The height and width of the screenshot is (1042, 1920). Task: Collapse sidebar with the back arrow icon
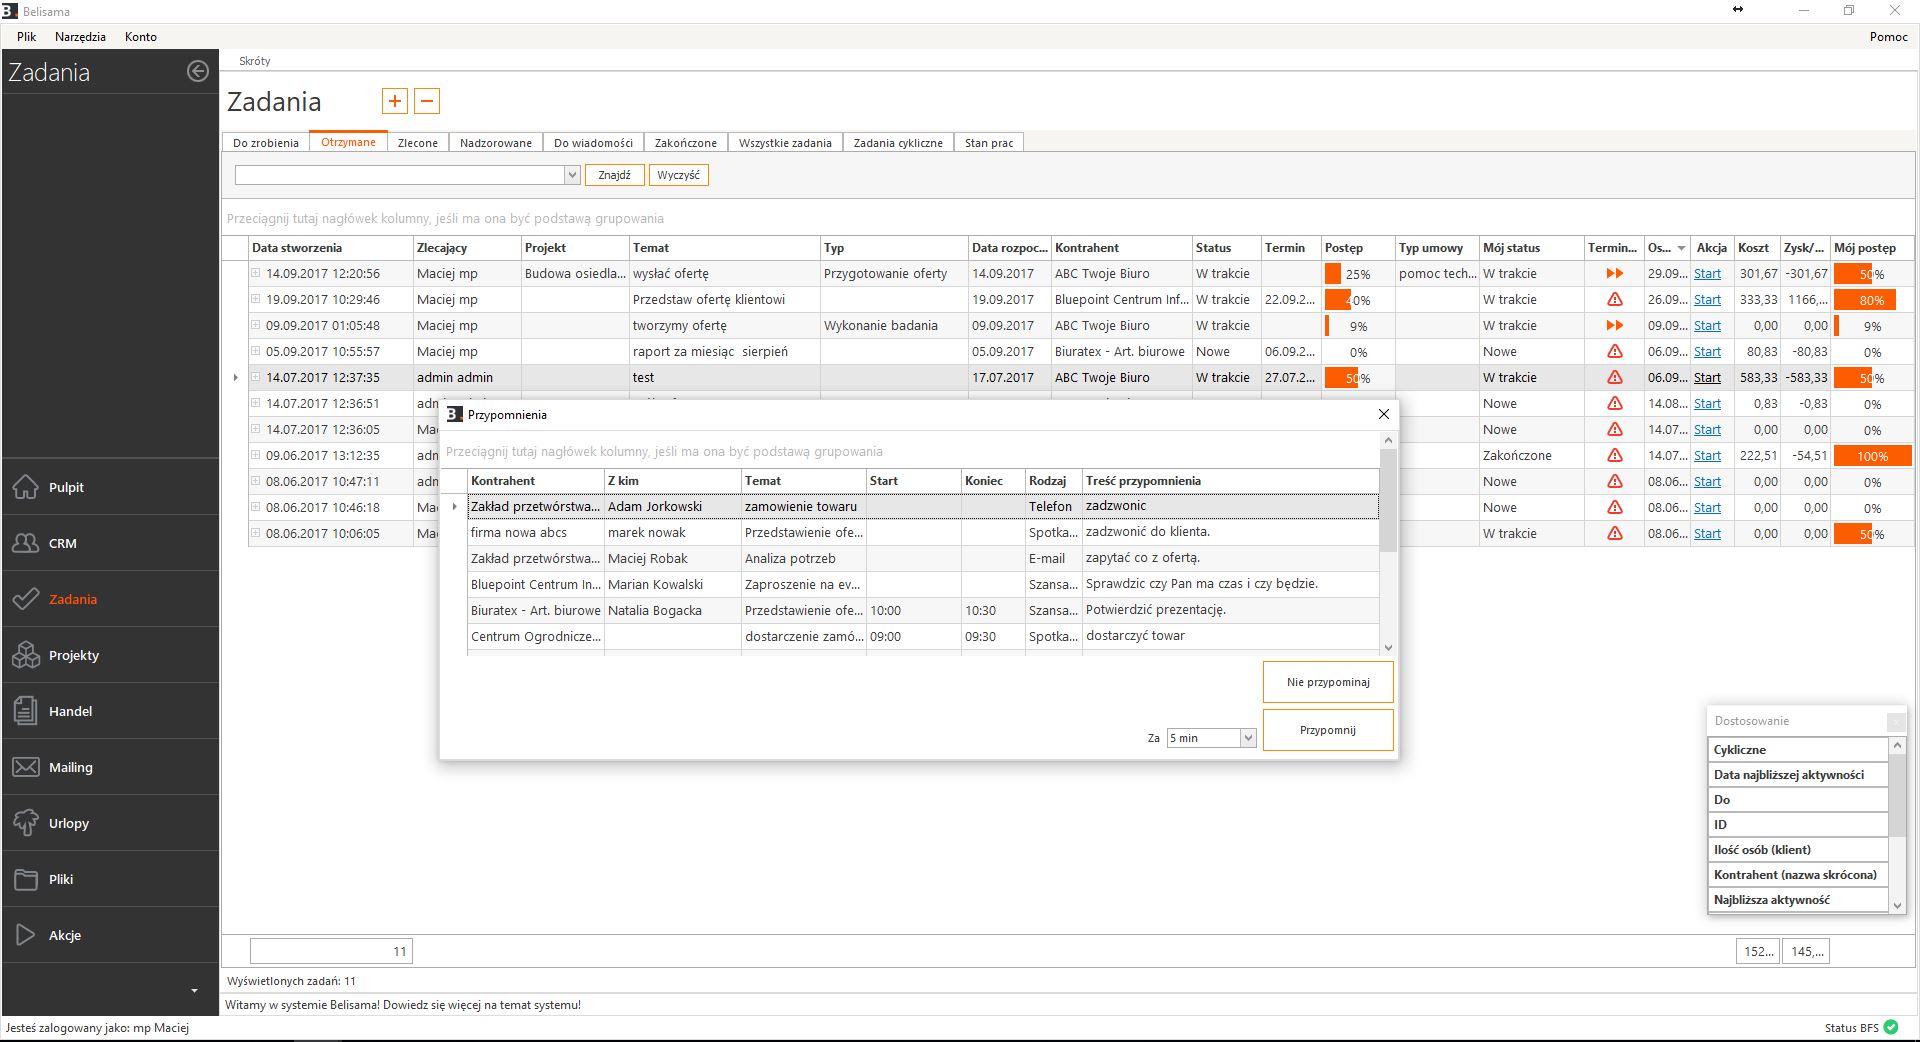(x=198, y=71)
